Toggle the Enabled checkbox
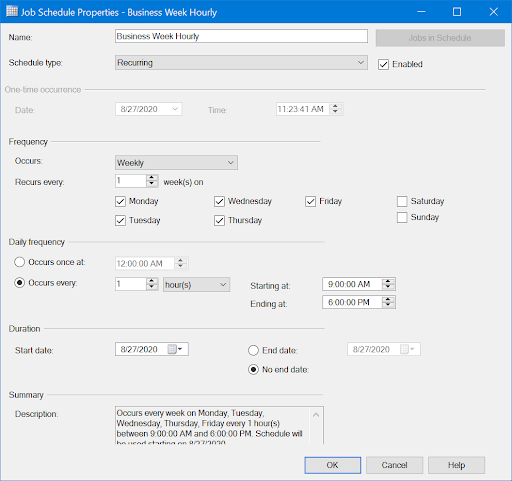The image size is (512, 481). tap(383, 64)
